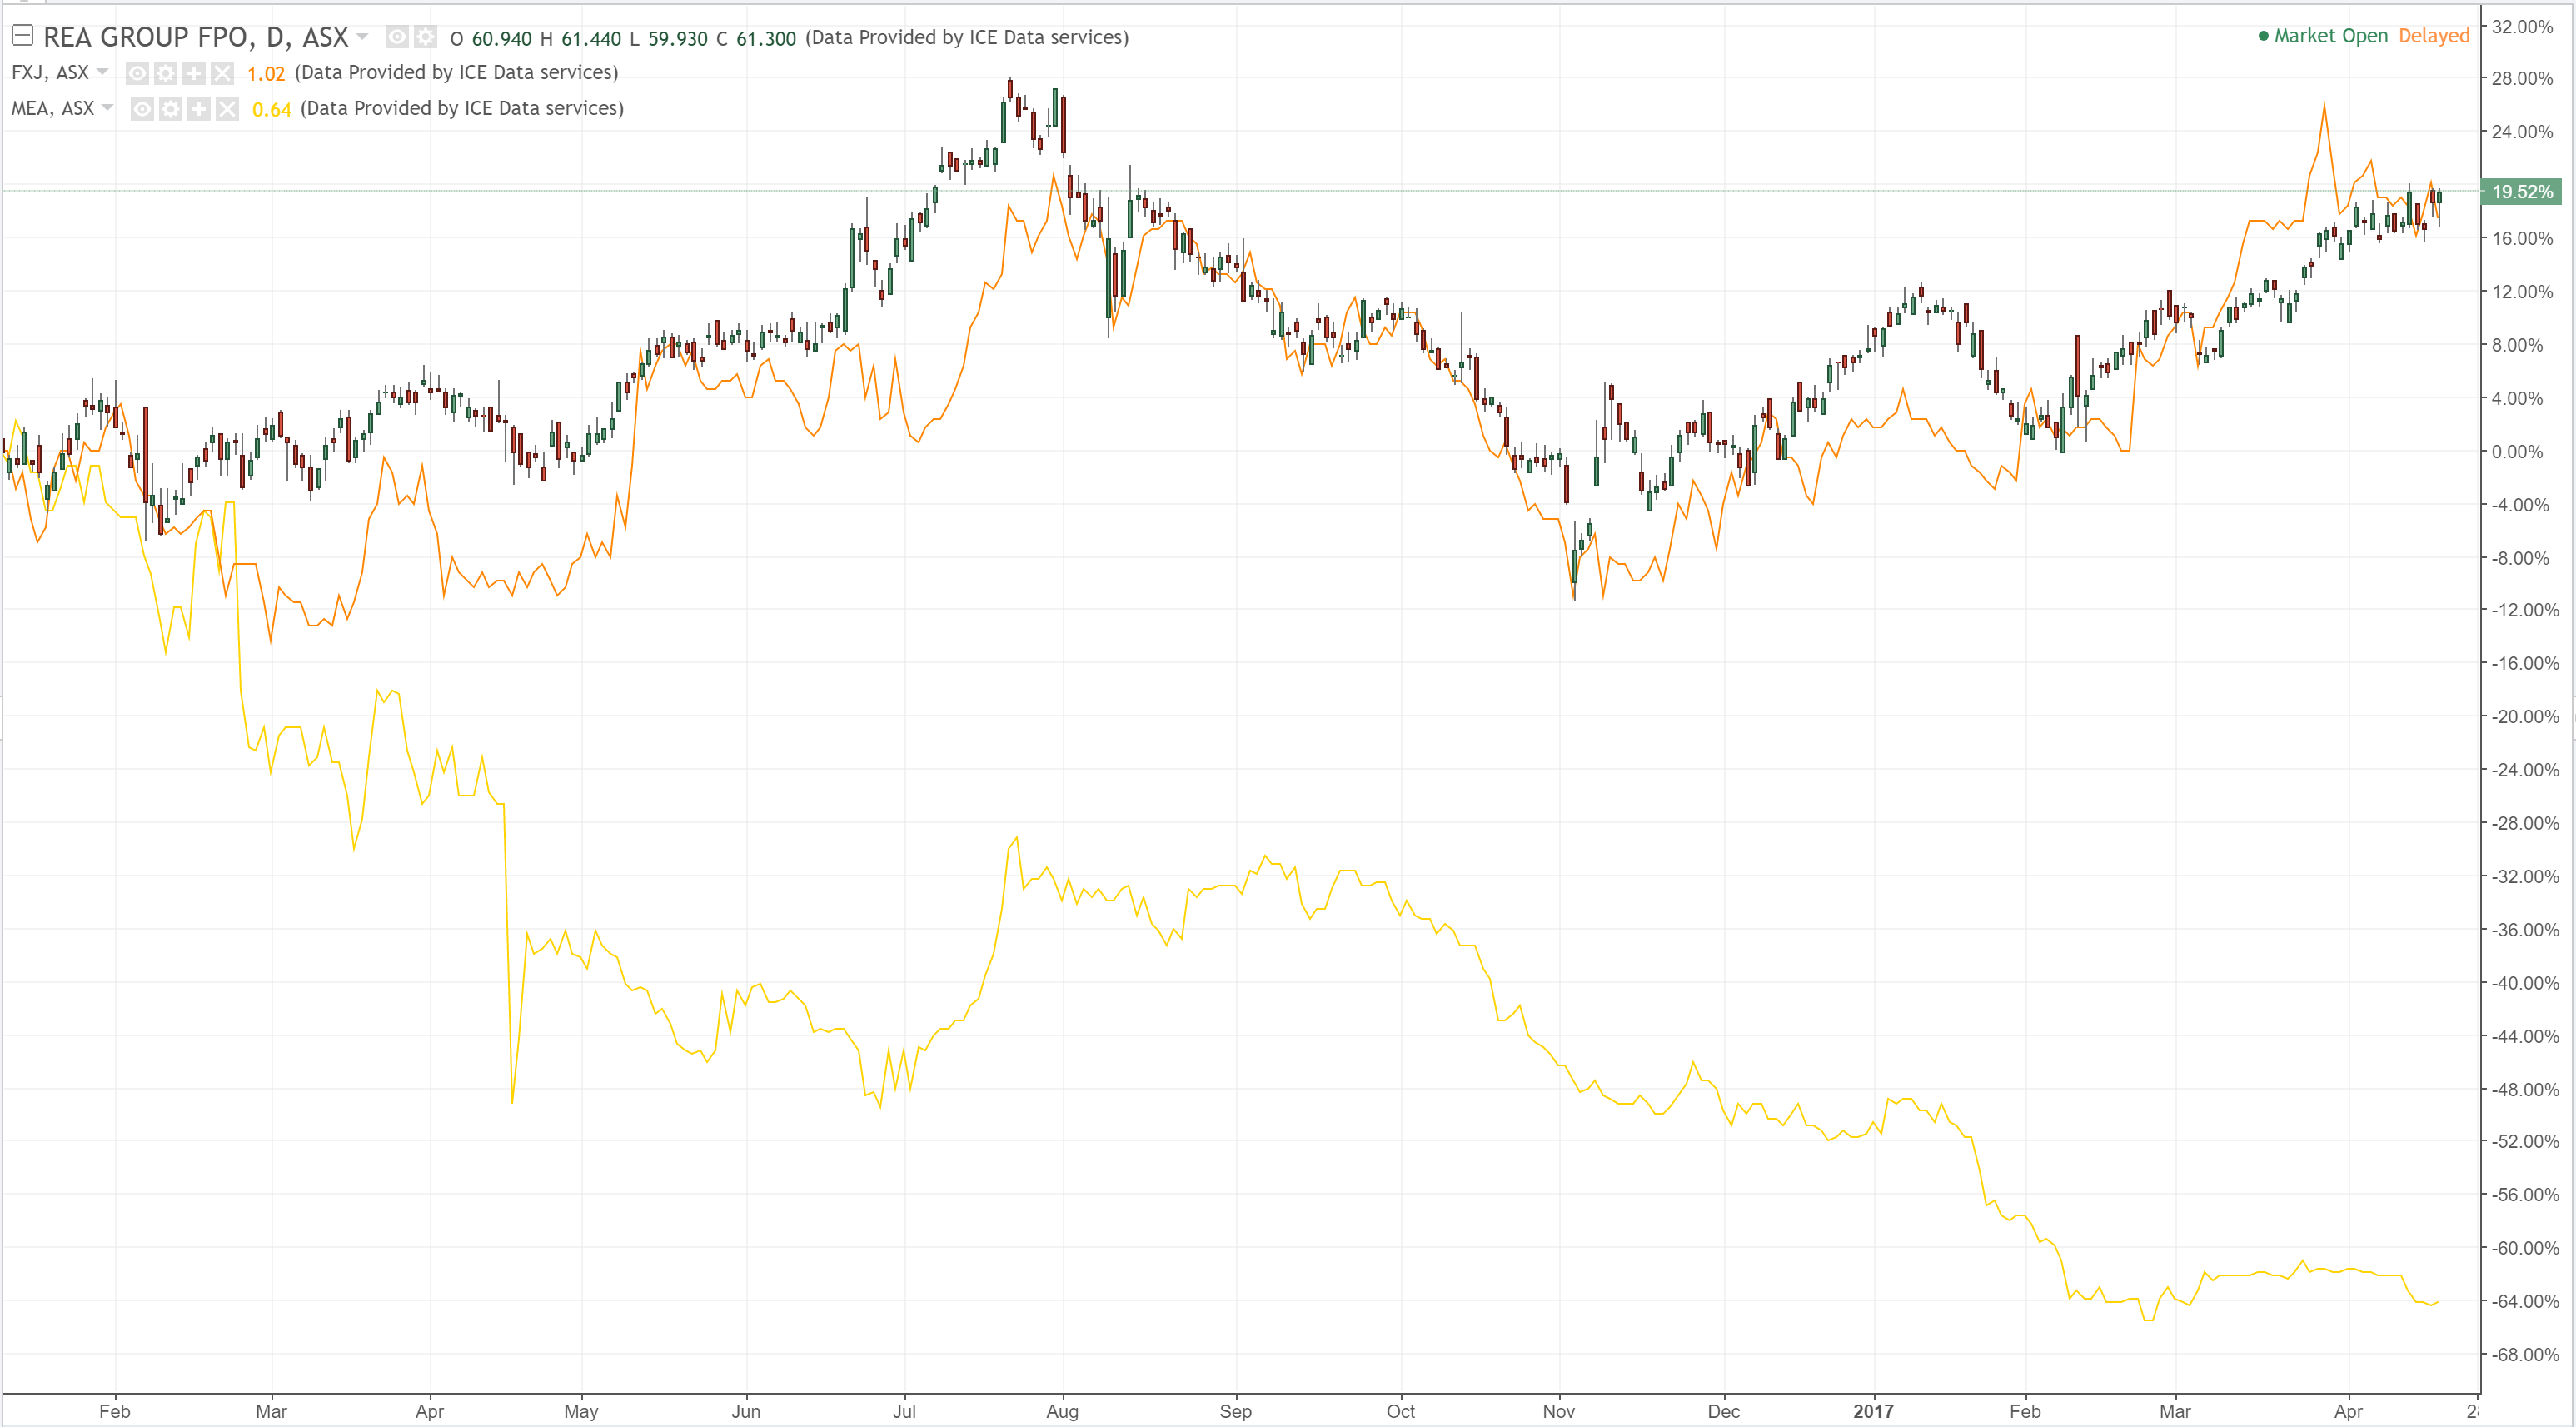
Task: Click the green 19.52% price scale label
Action: point(2520,191)
